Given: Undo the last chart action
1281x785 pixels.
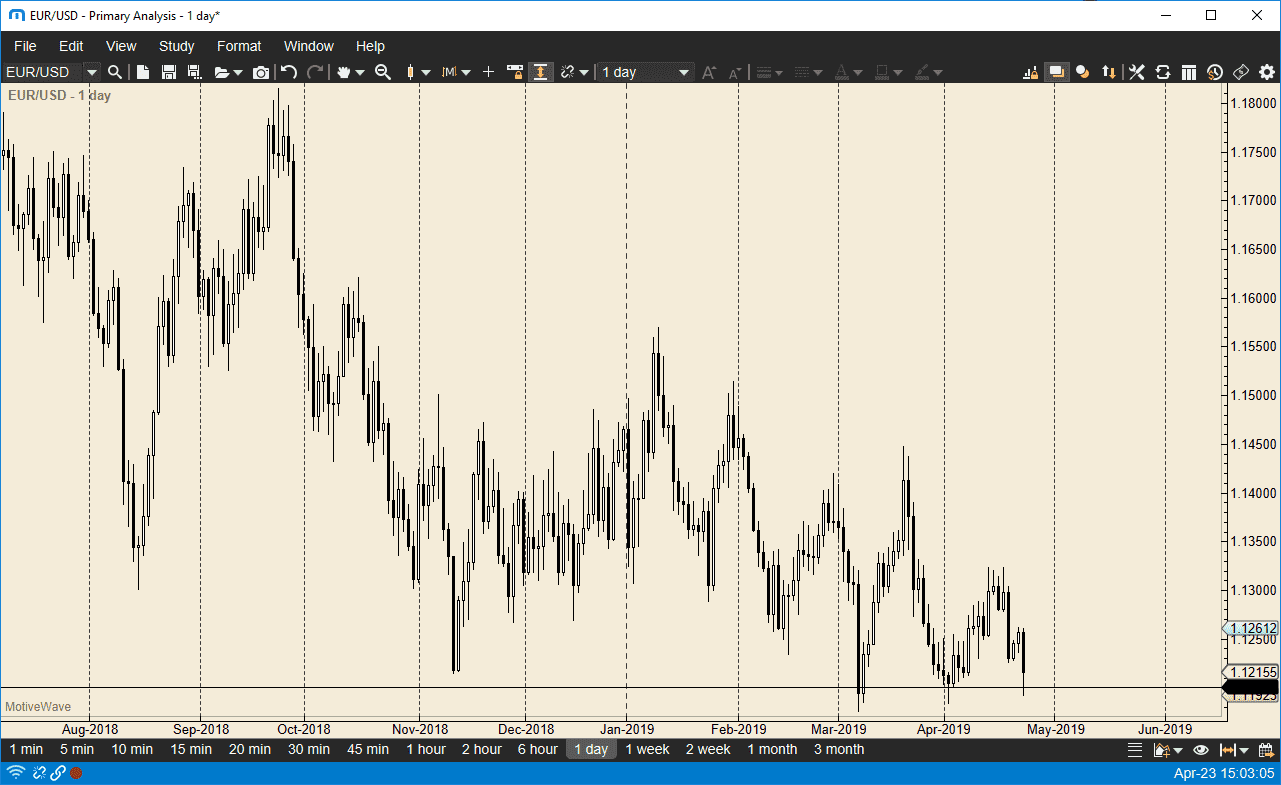Looking at the screenshot, I should click(288, 71).
